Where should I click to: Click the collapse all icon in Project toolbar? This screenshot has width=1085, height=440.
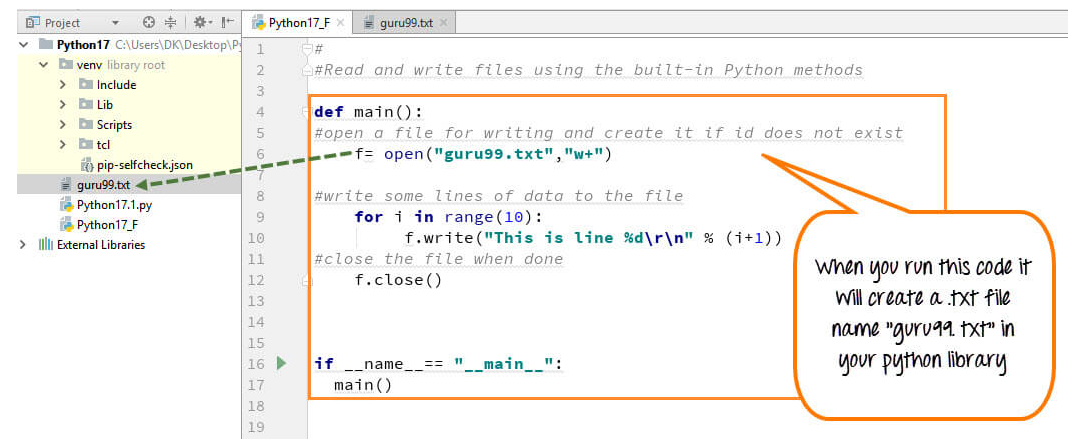click(170, 22)
